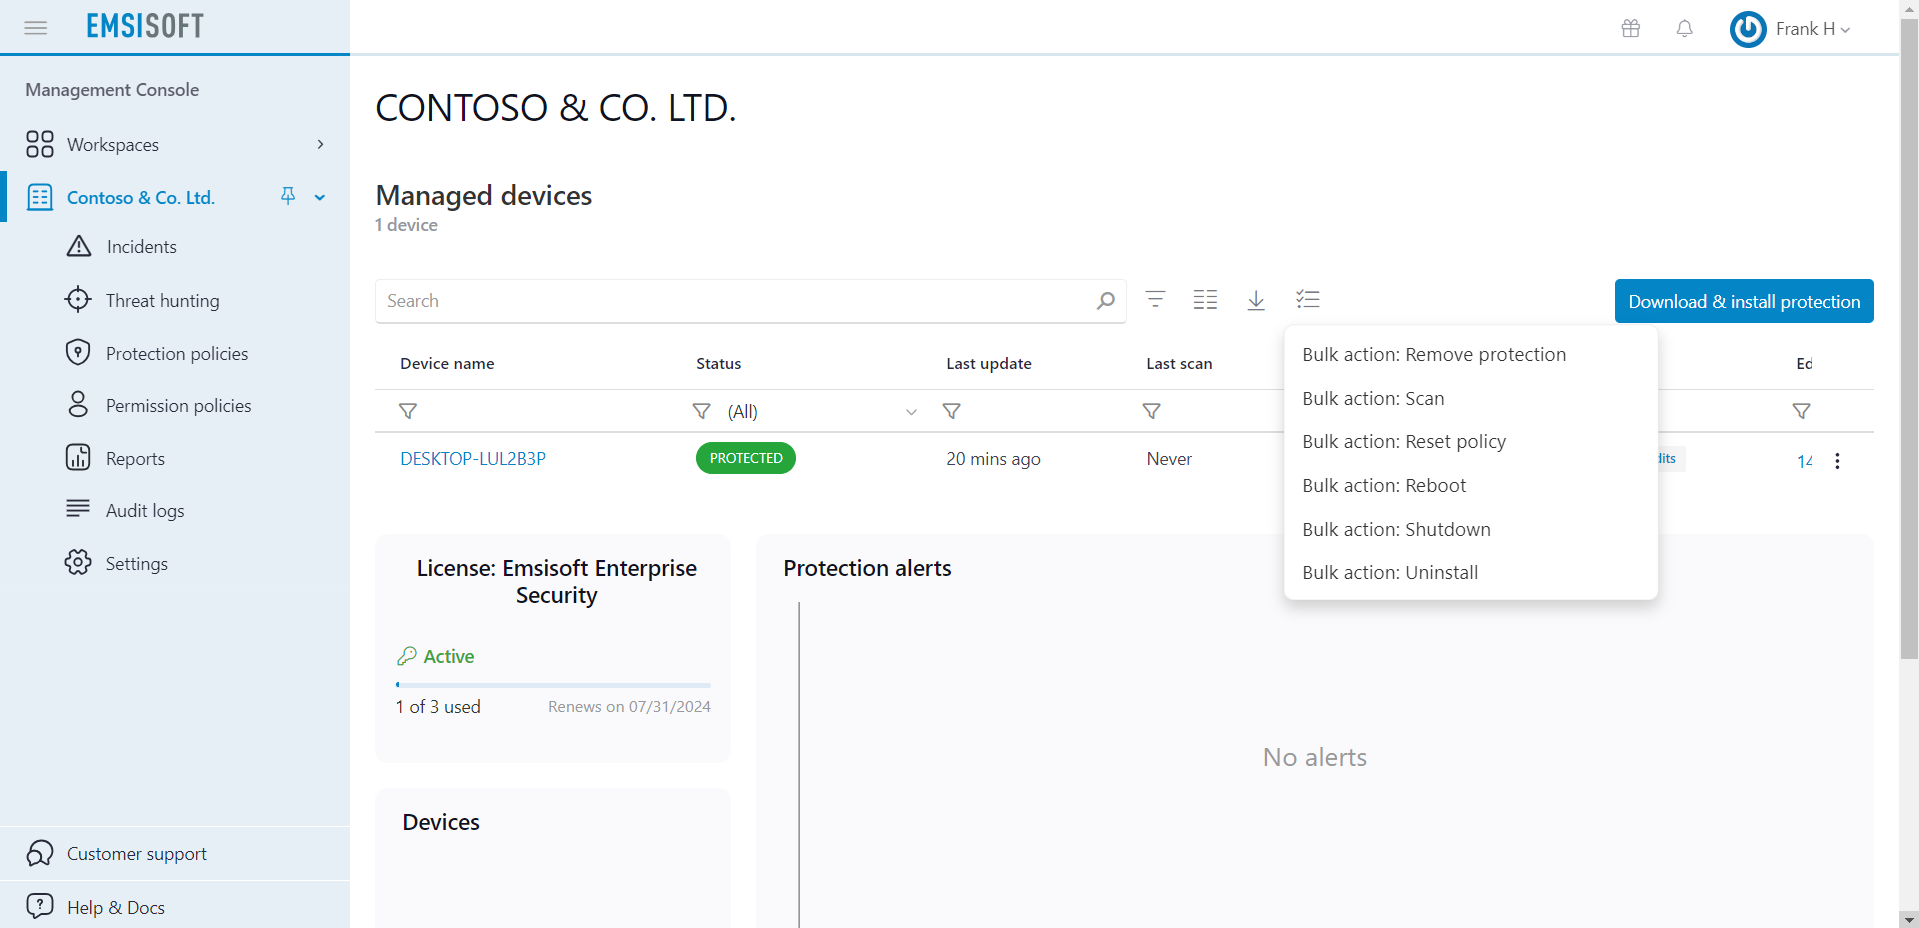
Task: Export devices with download icon
Action: pyautogui.click(x=1256, y=300)
